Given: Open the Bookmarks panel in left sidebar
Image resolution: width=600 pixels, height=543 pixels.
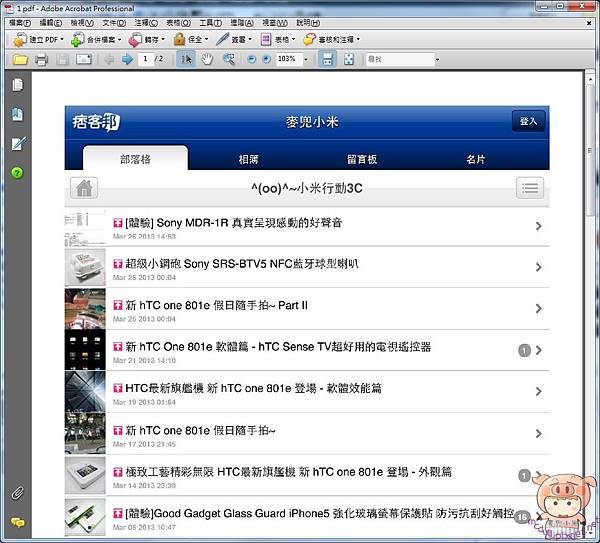Looking at the screenshot, I should tap(17, 114).
